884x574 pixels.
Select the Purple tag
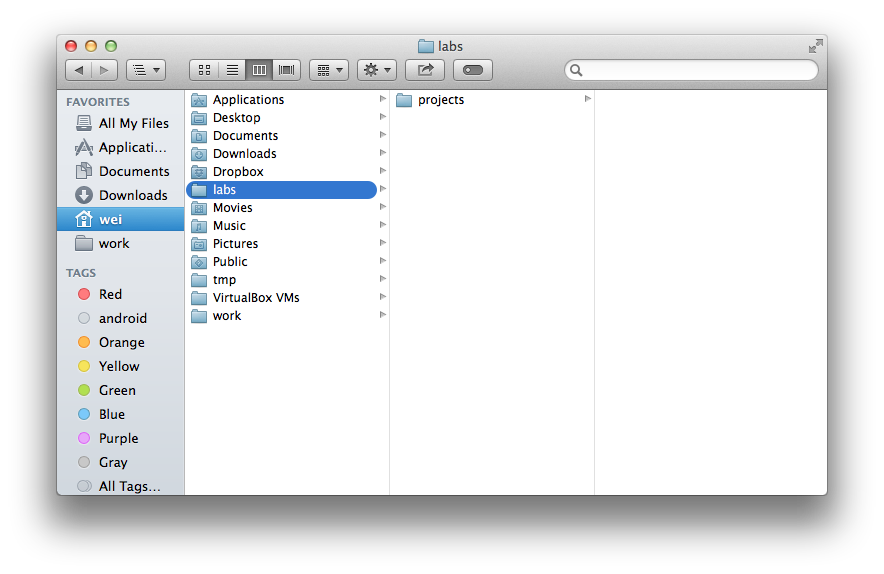click(x=122, y=438)
